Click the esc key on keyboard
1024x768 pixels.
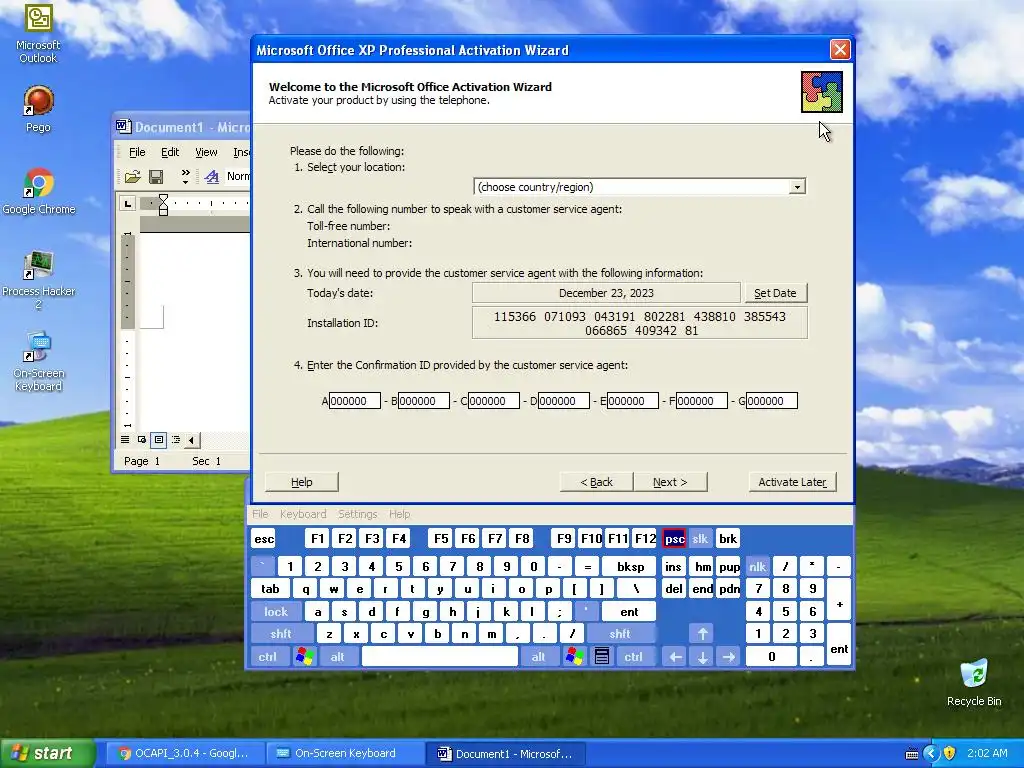(x=264, y=539)
